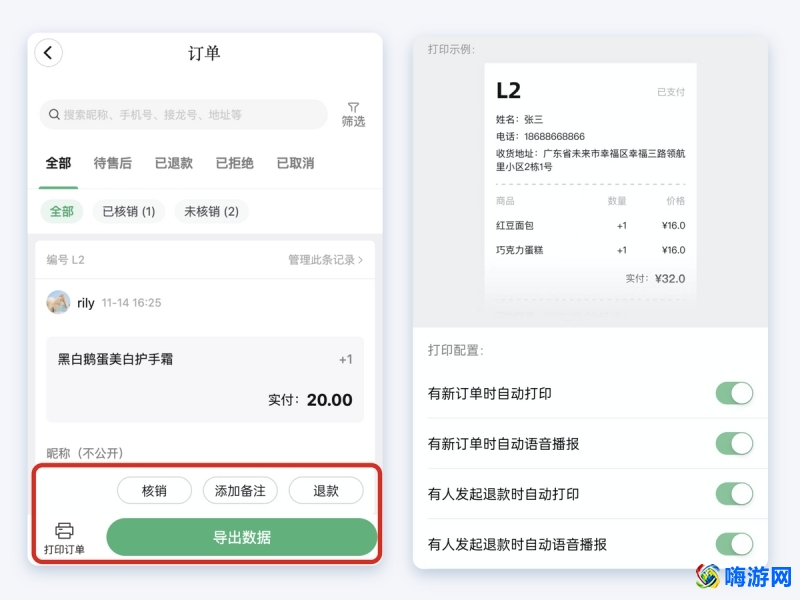The image size is (800, 600).
Task: Click the timestamp 11-14 16:25
Action: [132, 303]
